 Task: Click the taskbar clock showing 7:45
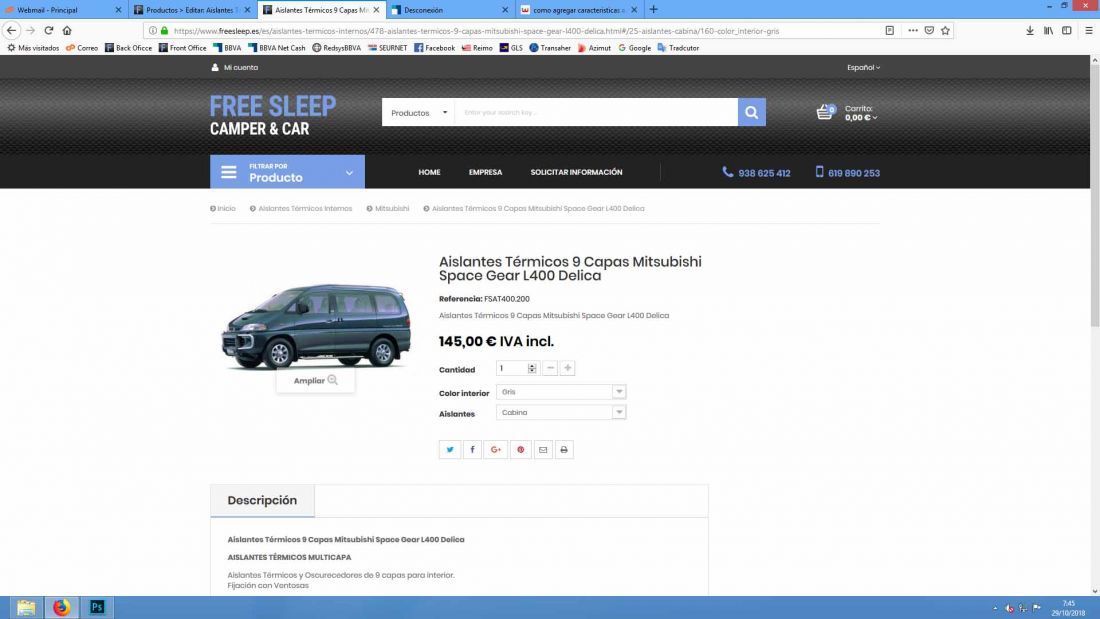point(1068,608)
